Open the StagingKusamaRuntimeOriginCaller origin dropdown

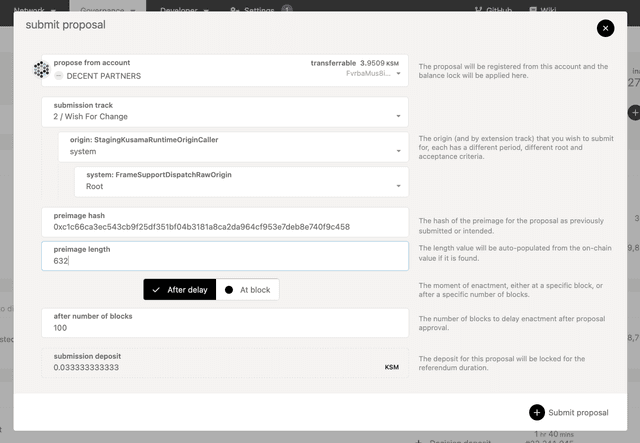click(399, 152)
